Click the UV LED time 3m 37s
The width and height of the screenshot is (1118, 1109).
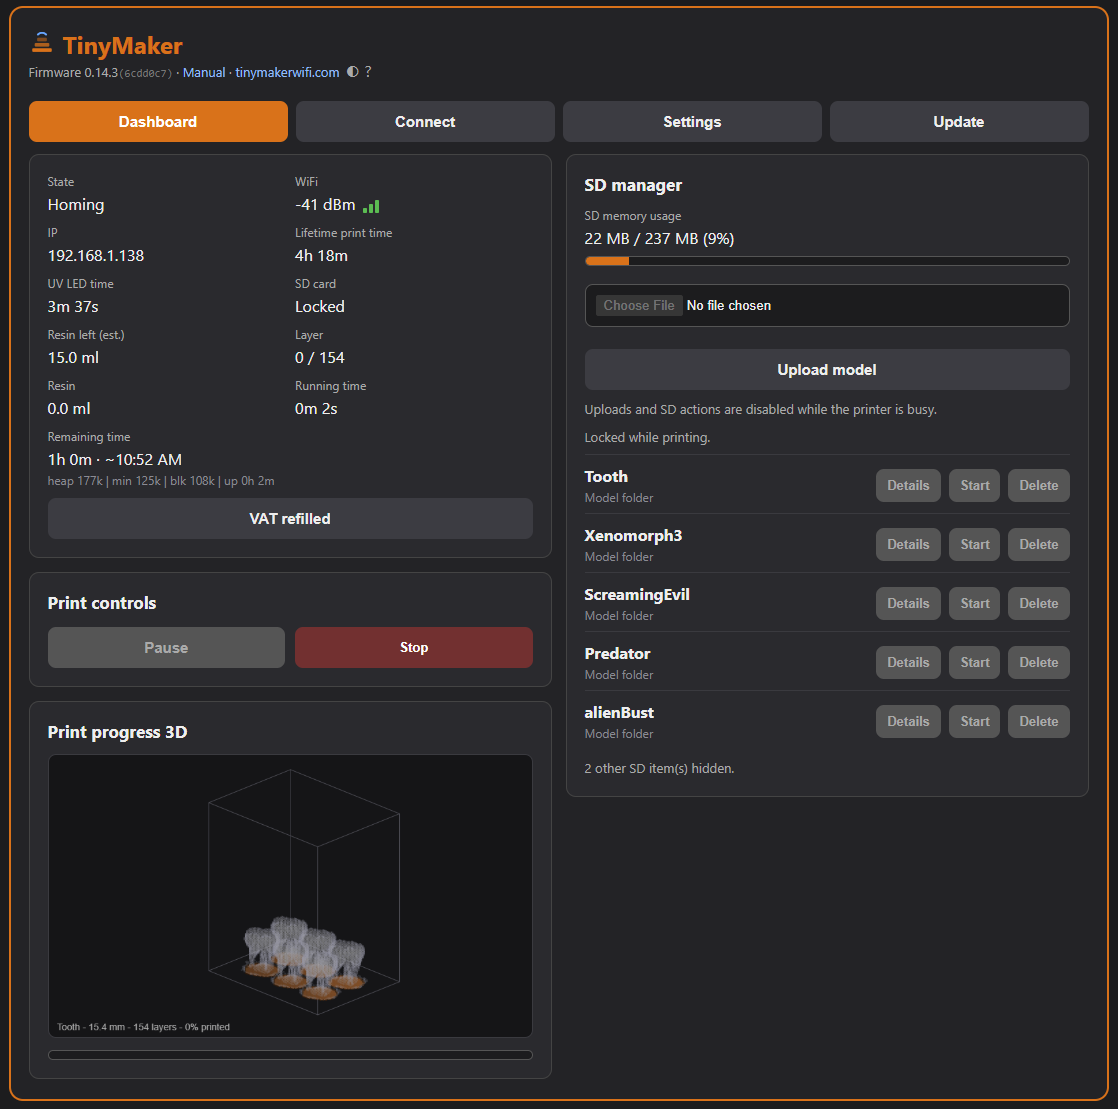pos(73,307)
